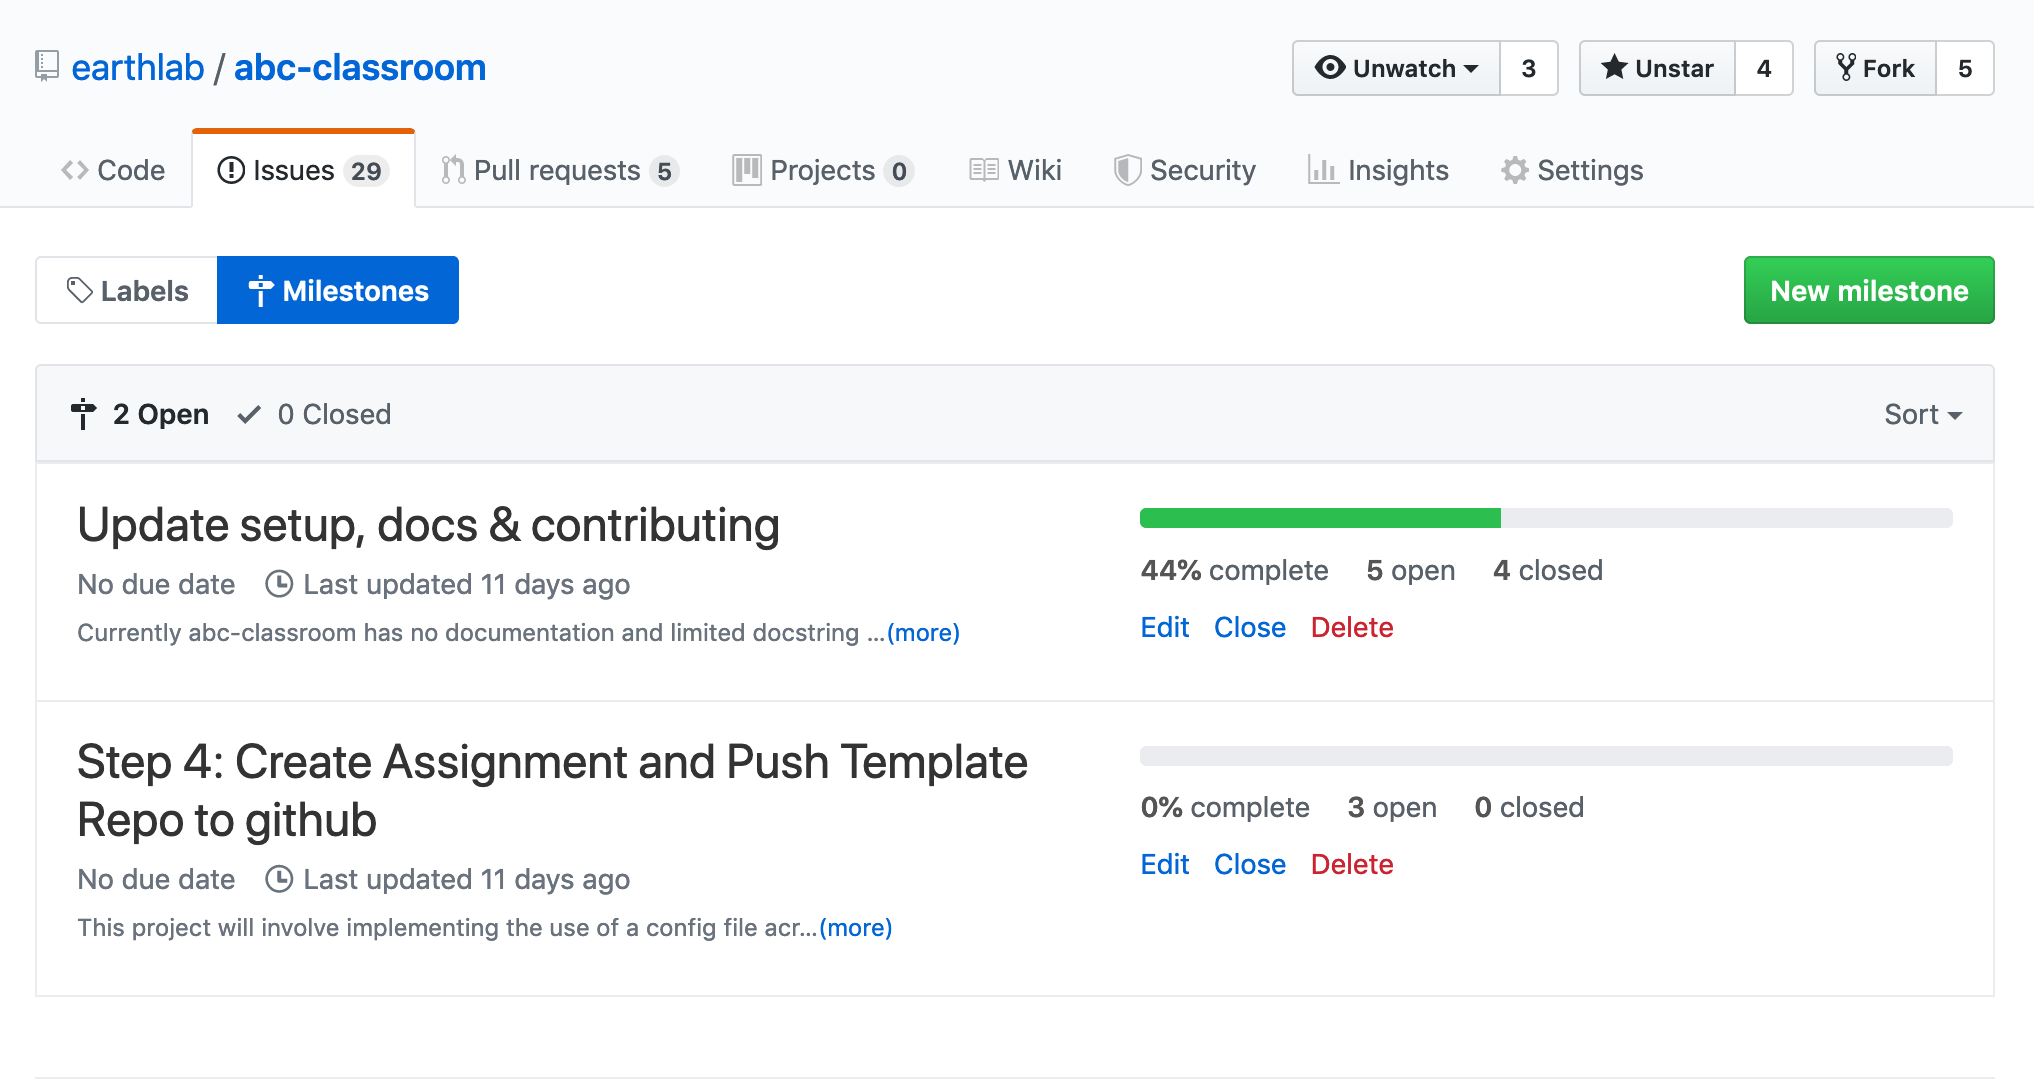Open the Fork count of 5
The image size is (2034, 1084).
coord(1965,68)
